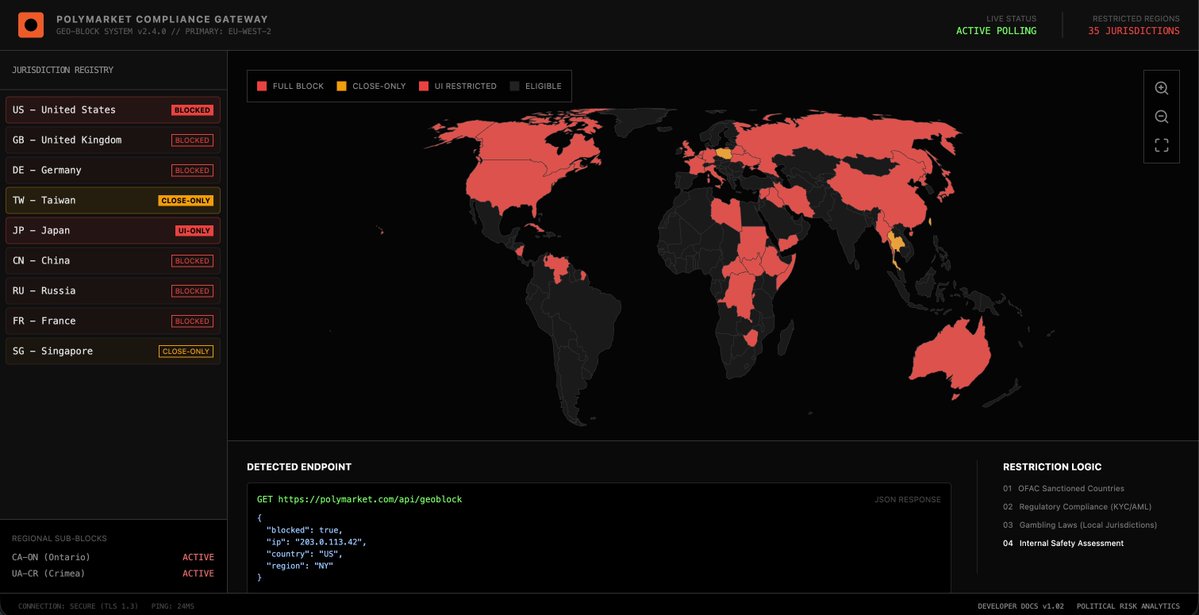Image resolution: width=1199 pixels, height=615 pixels.
Task: Click the RESTRICTION LOGIC heading
Action: point(1052,467)
